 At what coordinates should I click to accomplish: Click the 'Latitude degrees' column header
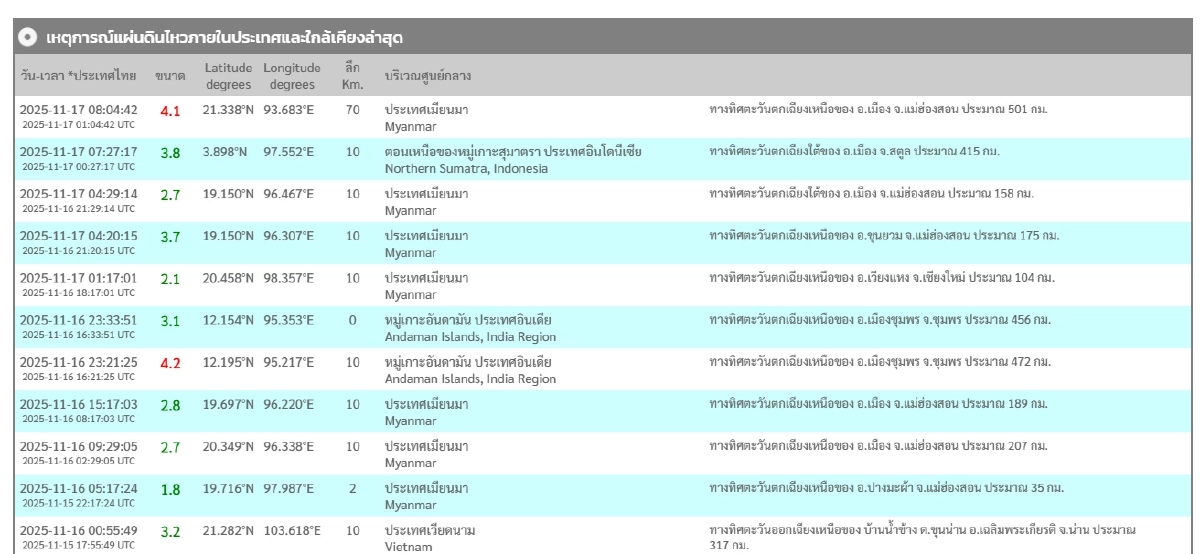pyautogui.click(x=226, y=76)
